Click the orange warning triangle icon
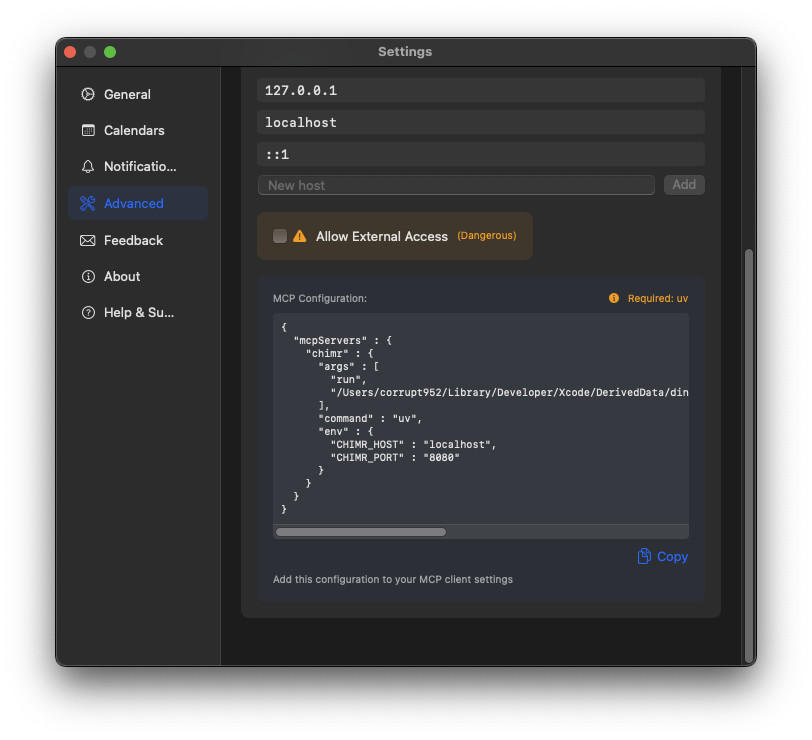The width and height of the screenshot is (812, 740). (x=300, y=236)
